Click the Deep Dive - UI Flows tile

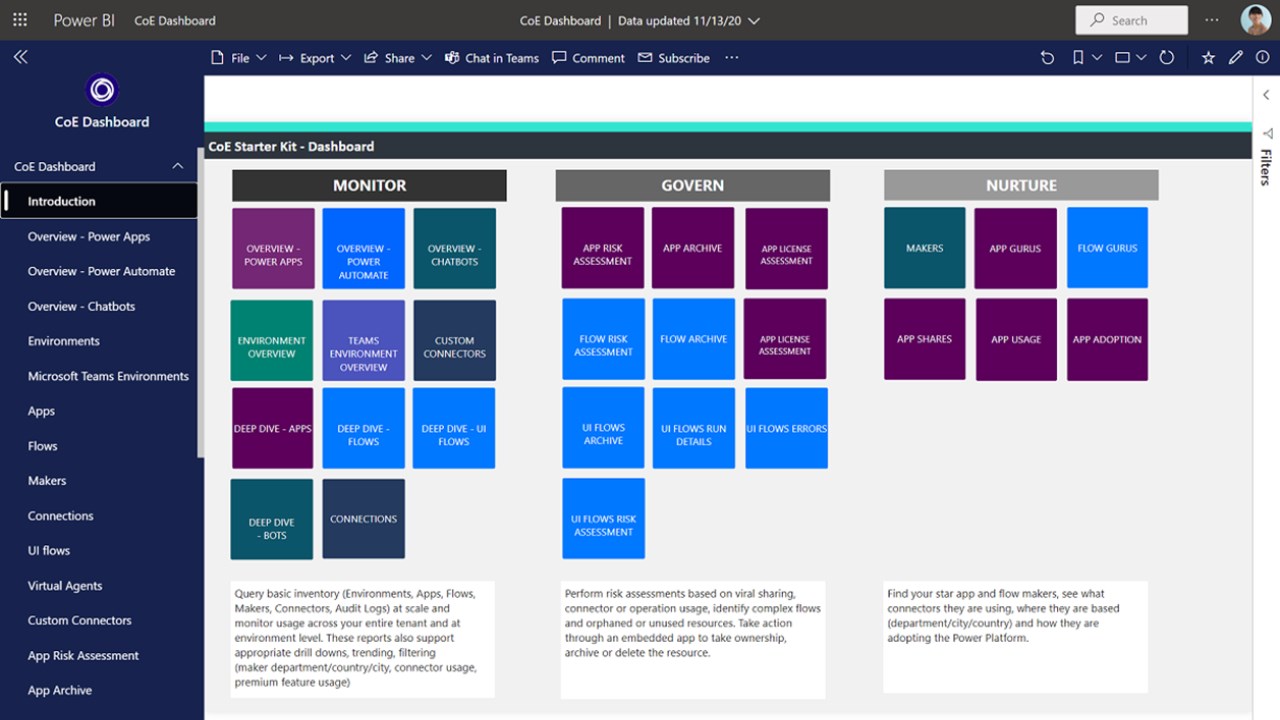point(454,428)
